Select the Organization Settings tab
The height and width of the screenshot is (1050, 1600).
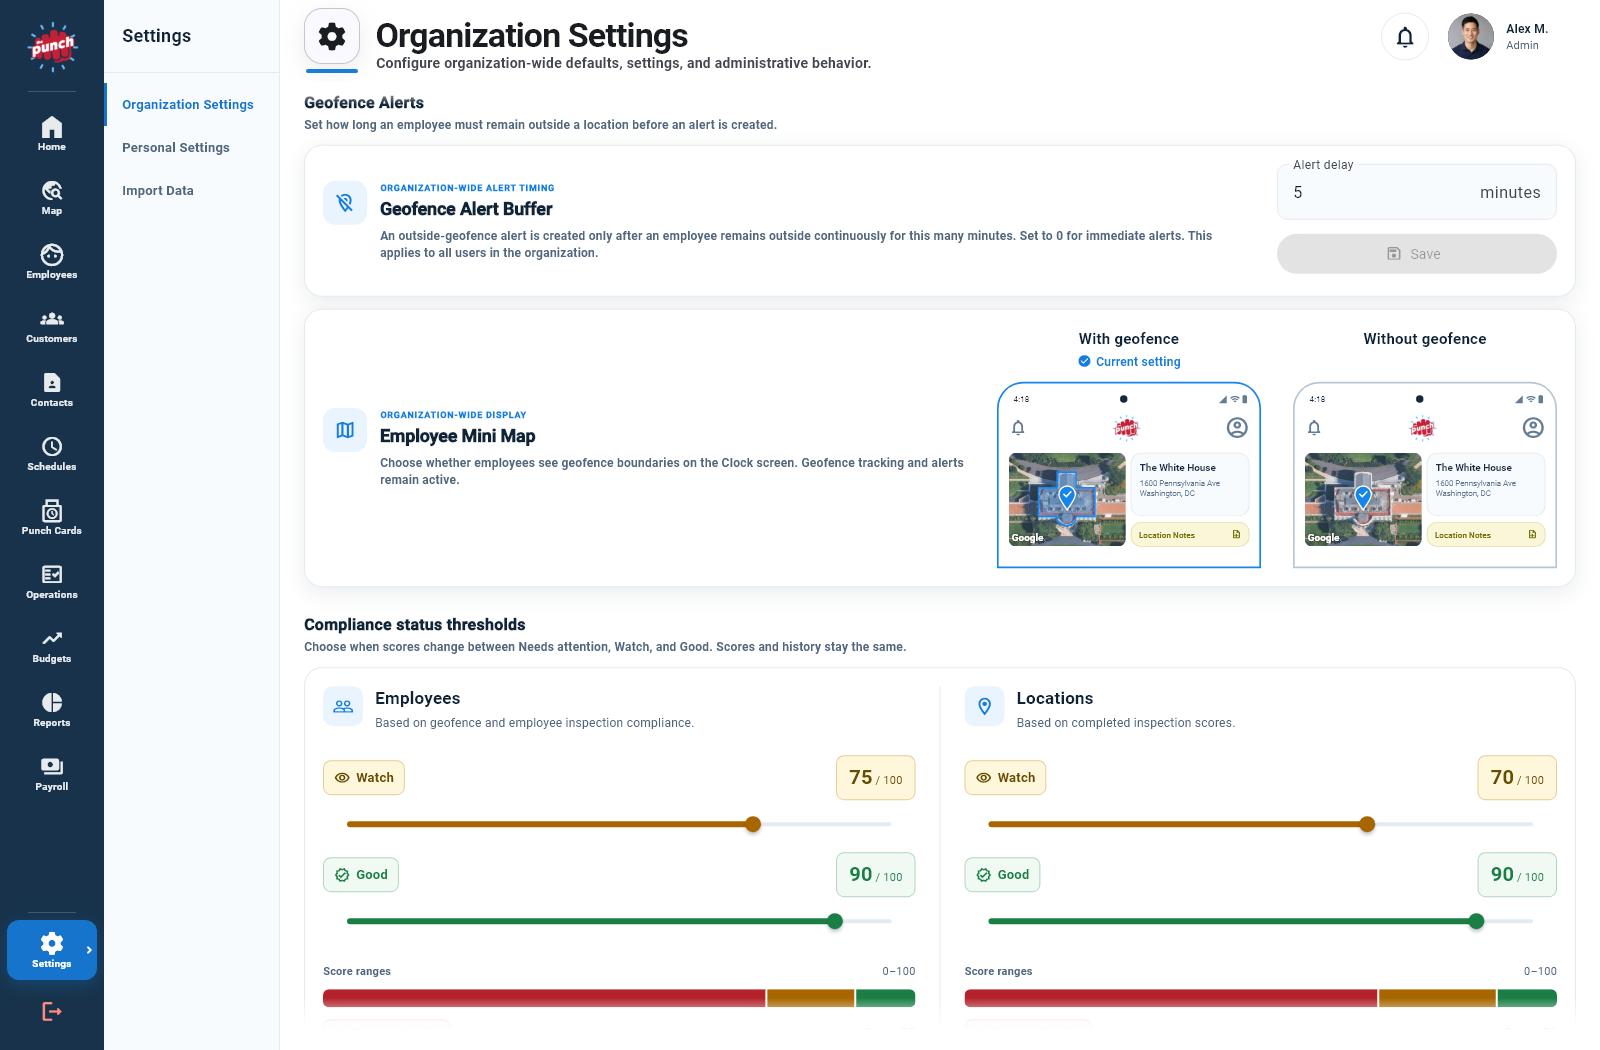tap(188, 105)
